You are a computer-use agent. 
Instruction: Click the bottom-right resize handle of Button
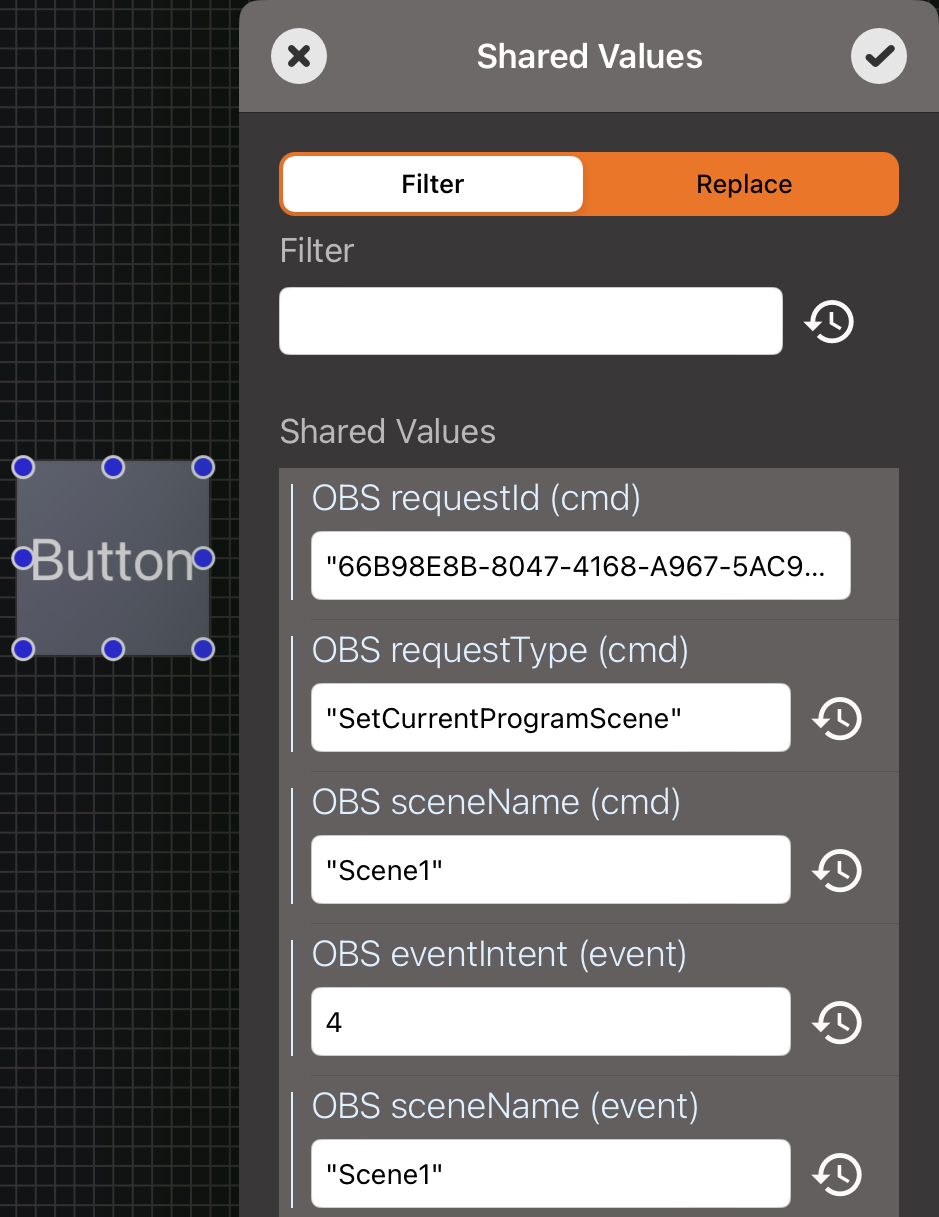click(203, 649)
